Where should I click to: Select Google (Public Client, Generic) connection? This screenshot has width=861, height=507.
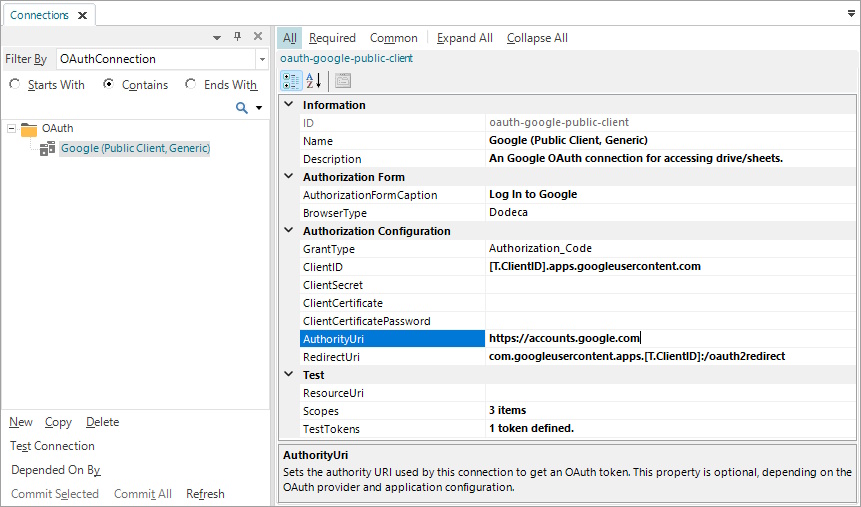(135, 148)
